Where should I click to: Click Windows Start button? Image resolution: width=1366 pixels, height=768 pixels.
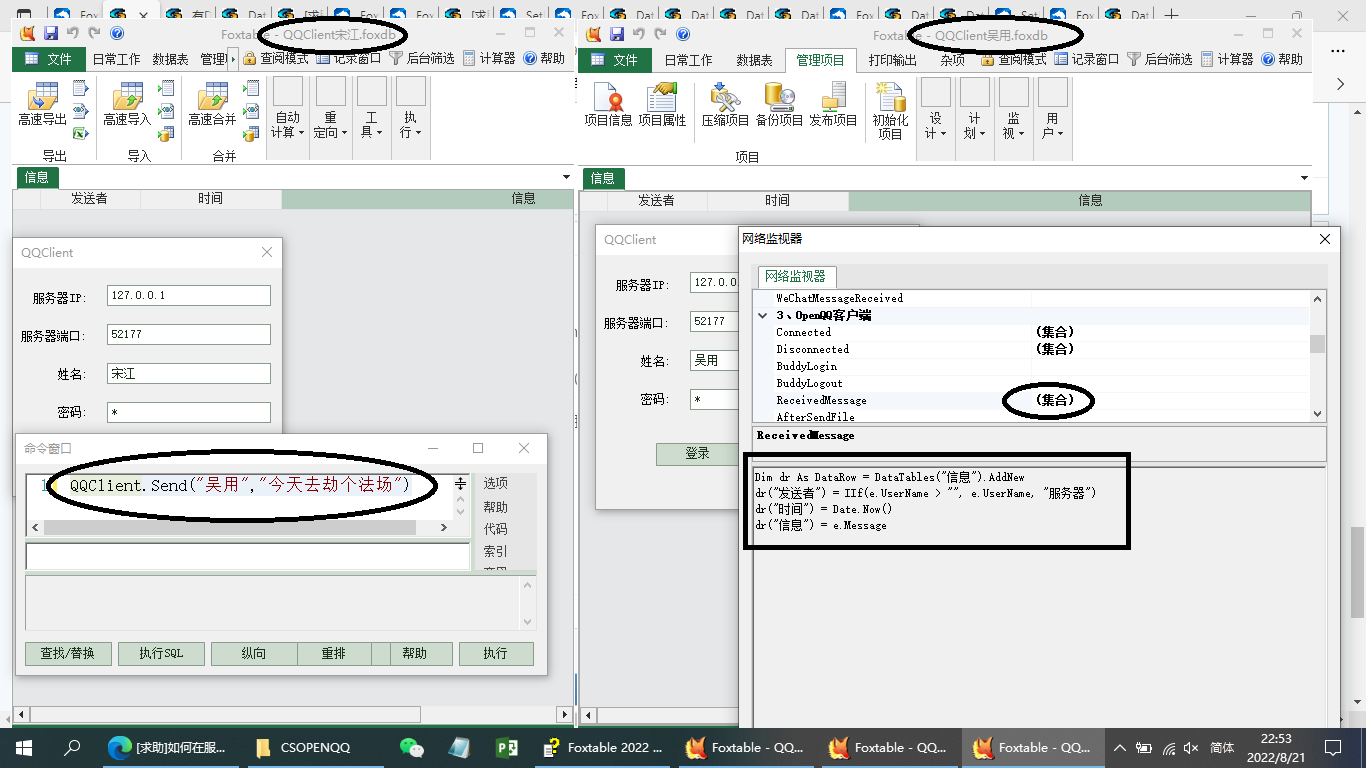coord(24,747)
